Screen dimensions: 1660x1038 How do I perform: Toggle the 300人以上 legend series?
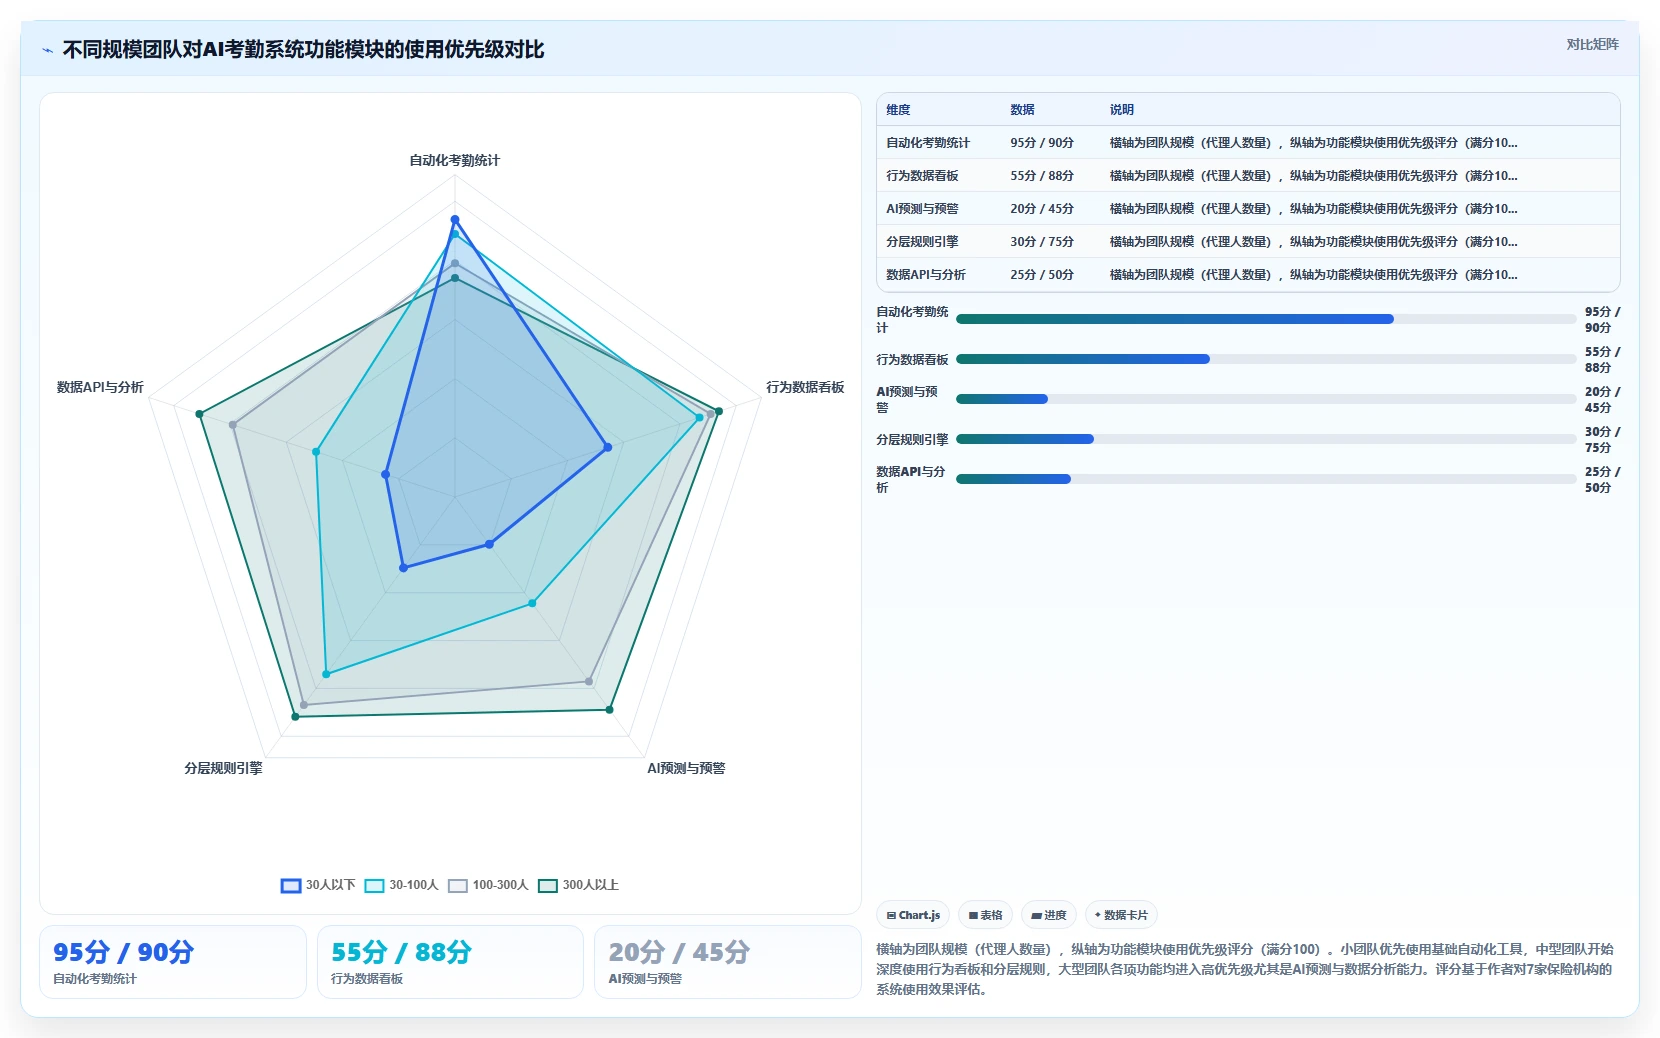point(578,885)
